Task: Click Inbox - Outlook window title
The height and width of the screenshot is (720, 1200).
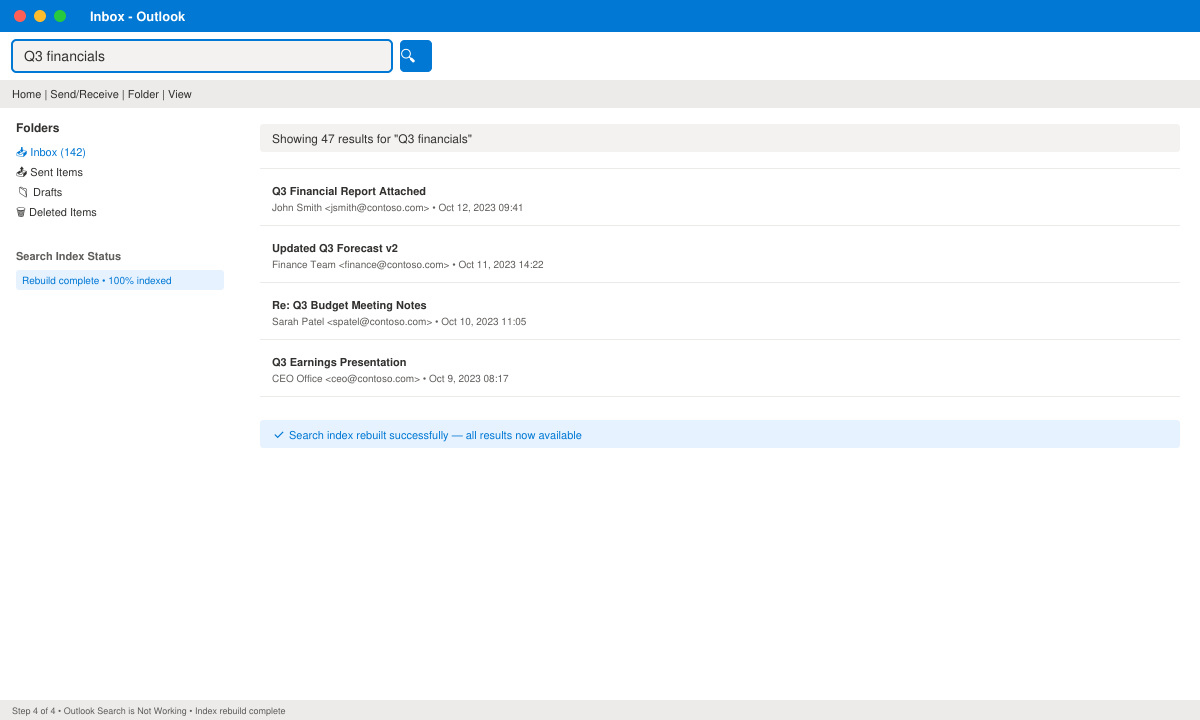Action: point(137,16)
